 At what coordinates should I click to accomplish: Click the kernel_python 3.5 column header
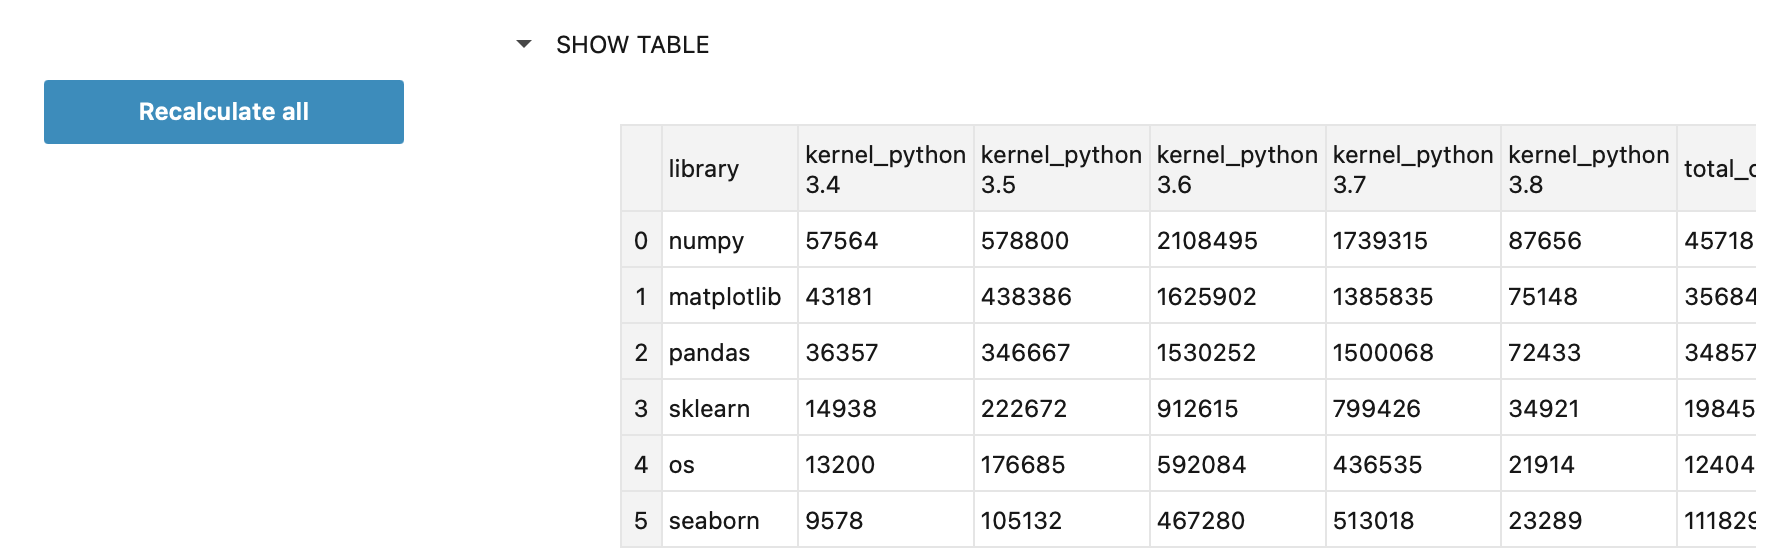click(x=1061, y=169)
